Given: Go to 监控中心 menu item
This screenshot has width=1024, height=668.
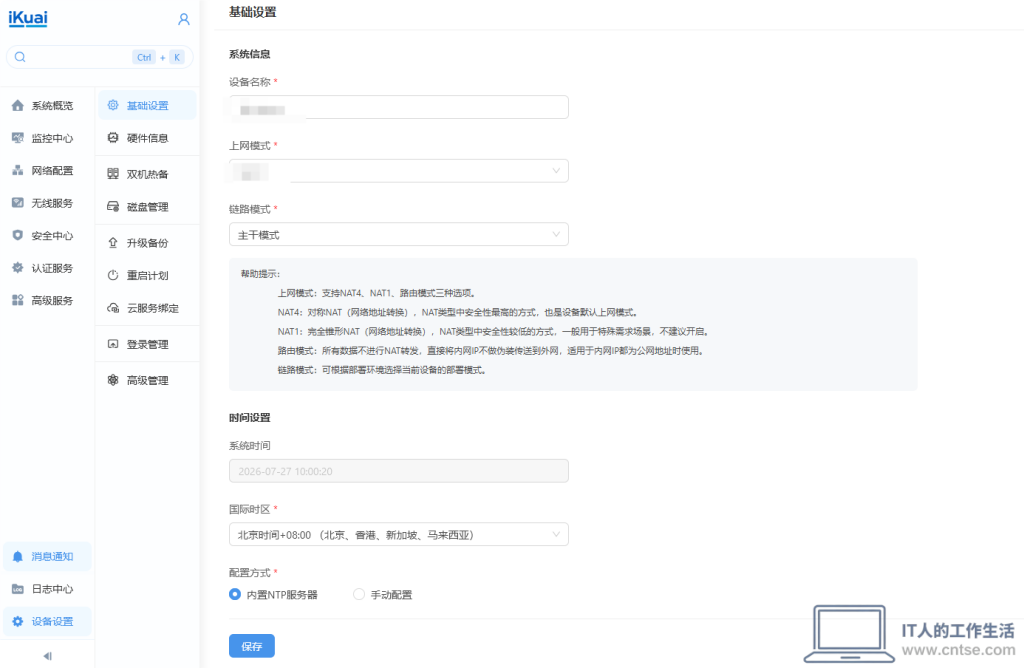Looking at the screenshot, I should [x=47, y=138].
